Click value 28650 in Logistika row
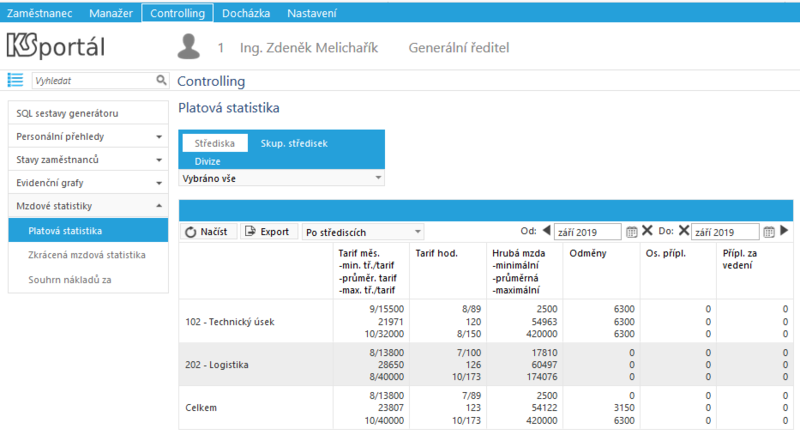This screenshot has width=800, height=435. pyautogui.click(x=390, y=365)
